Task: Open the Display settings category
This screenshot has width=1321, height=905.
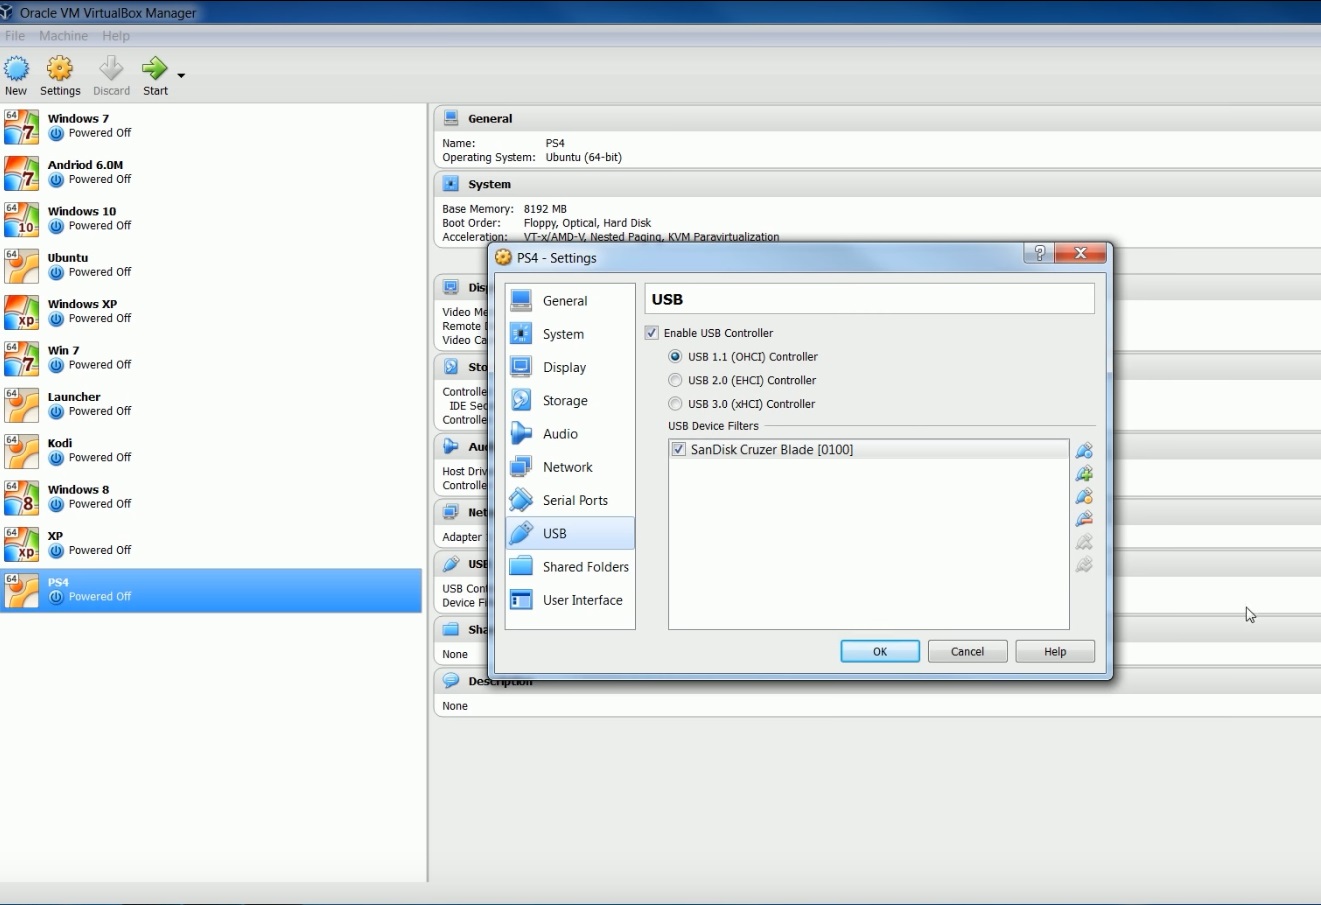Action: pos(570,367)
